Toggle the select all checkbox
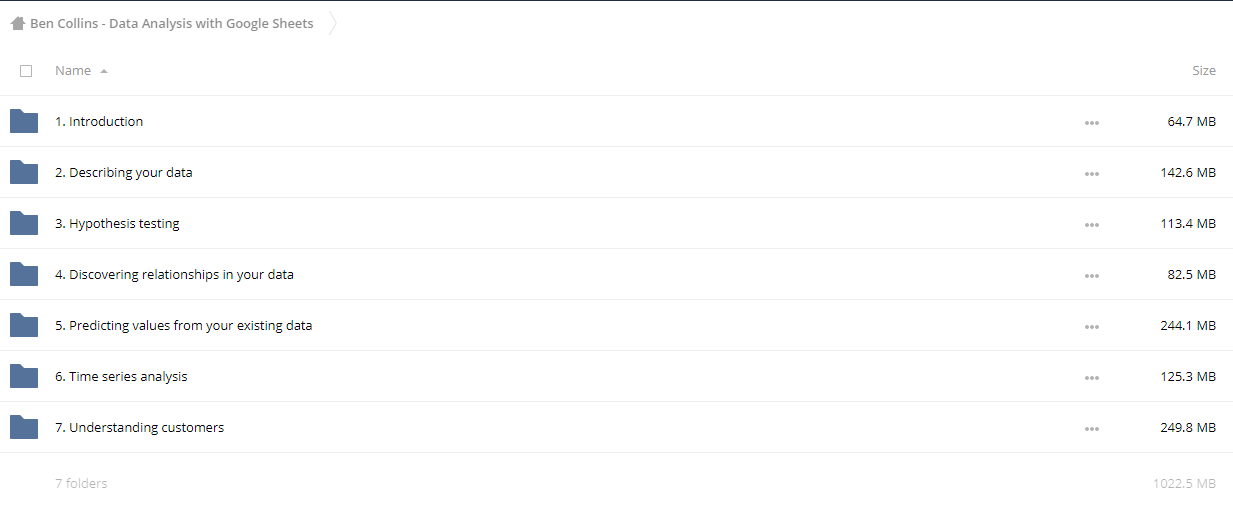Image resolution: width=1233 pixels, height=522 pixels. 26,71
